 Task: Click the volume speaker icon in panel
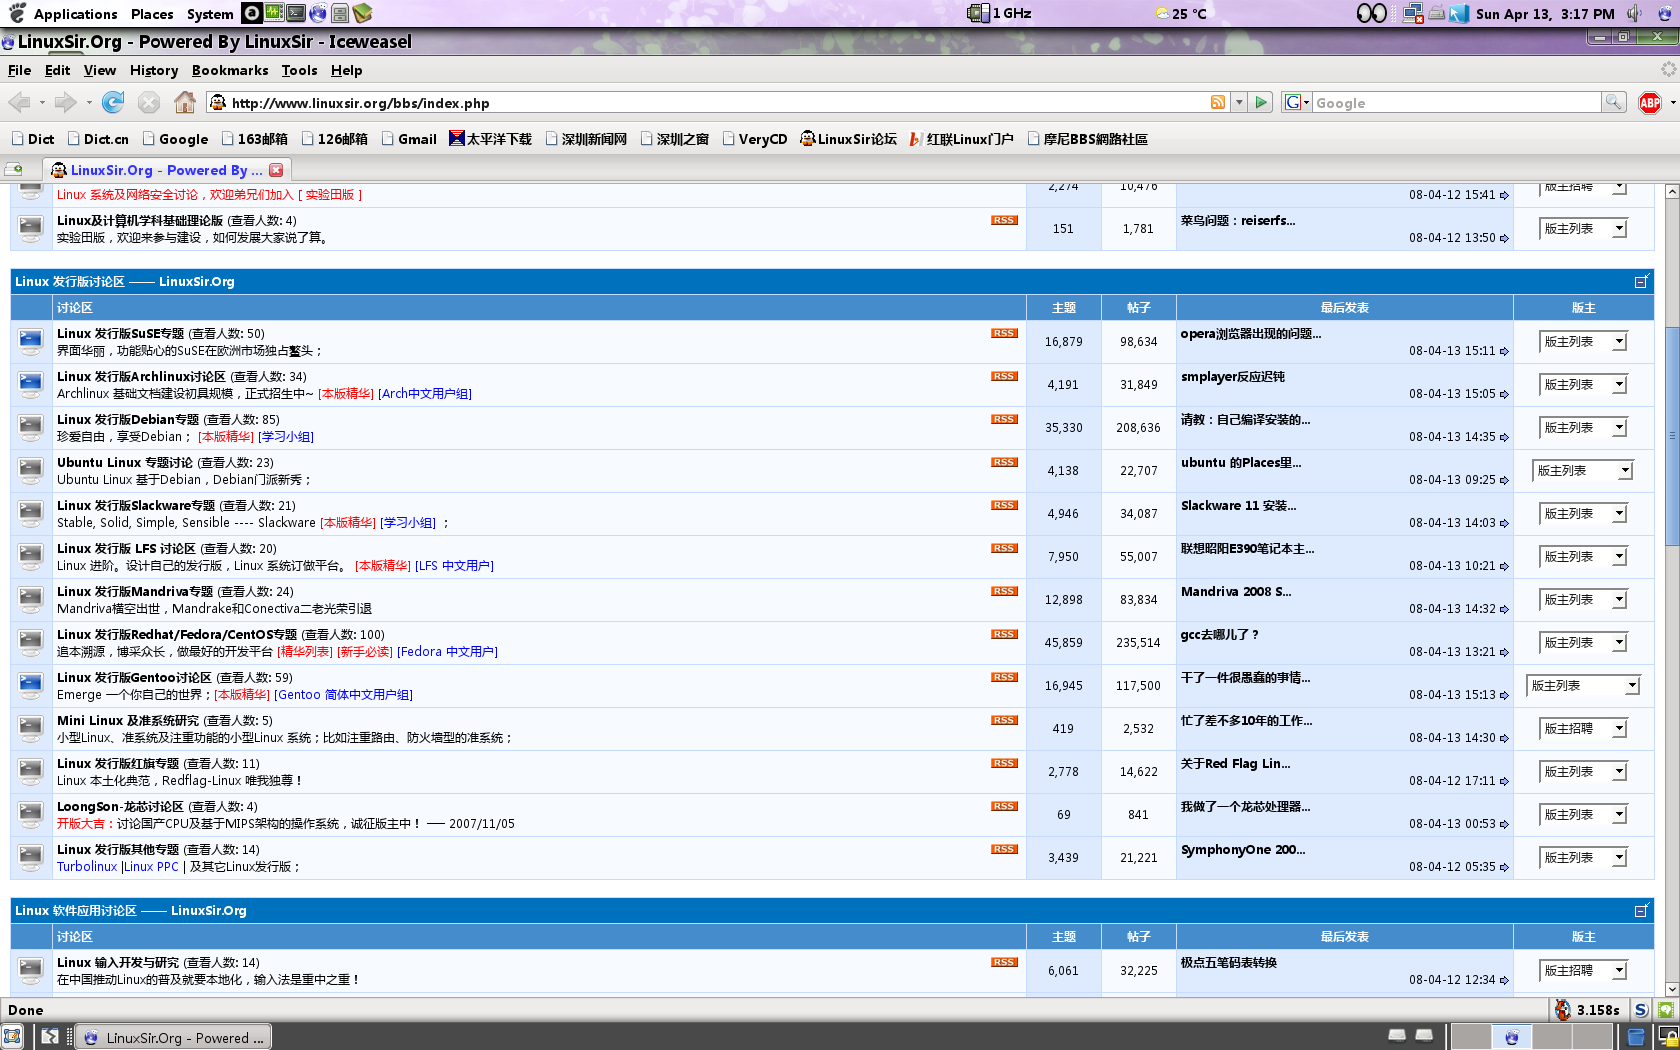pos(1635,13)
